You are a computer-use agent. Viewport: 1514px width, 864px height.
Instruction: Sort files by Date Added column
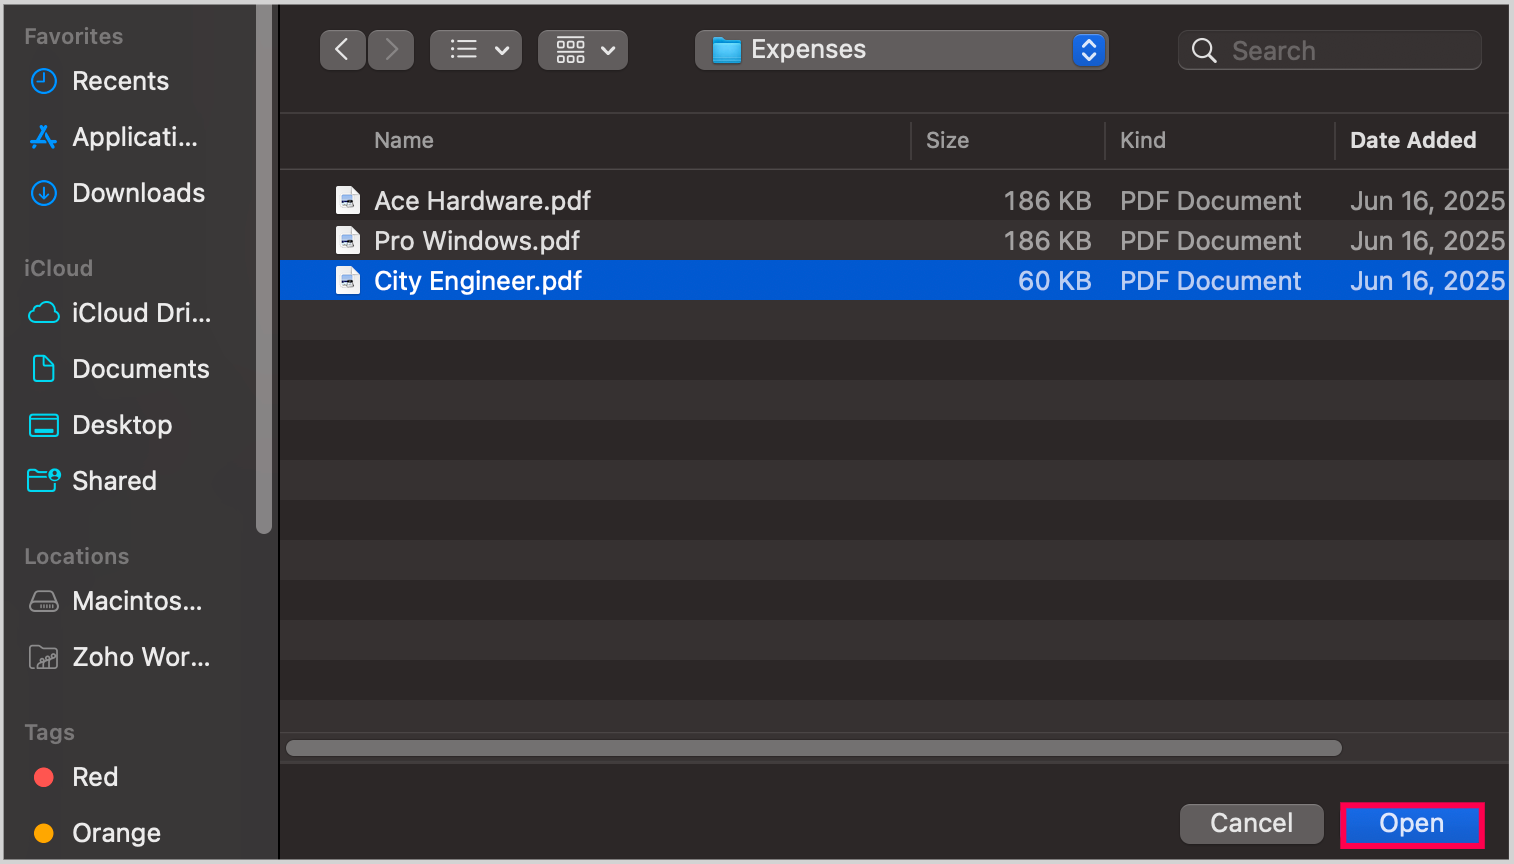click(x=1412, y=140)
